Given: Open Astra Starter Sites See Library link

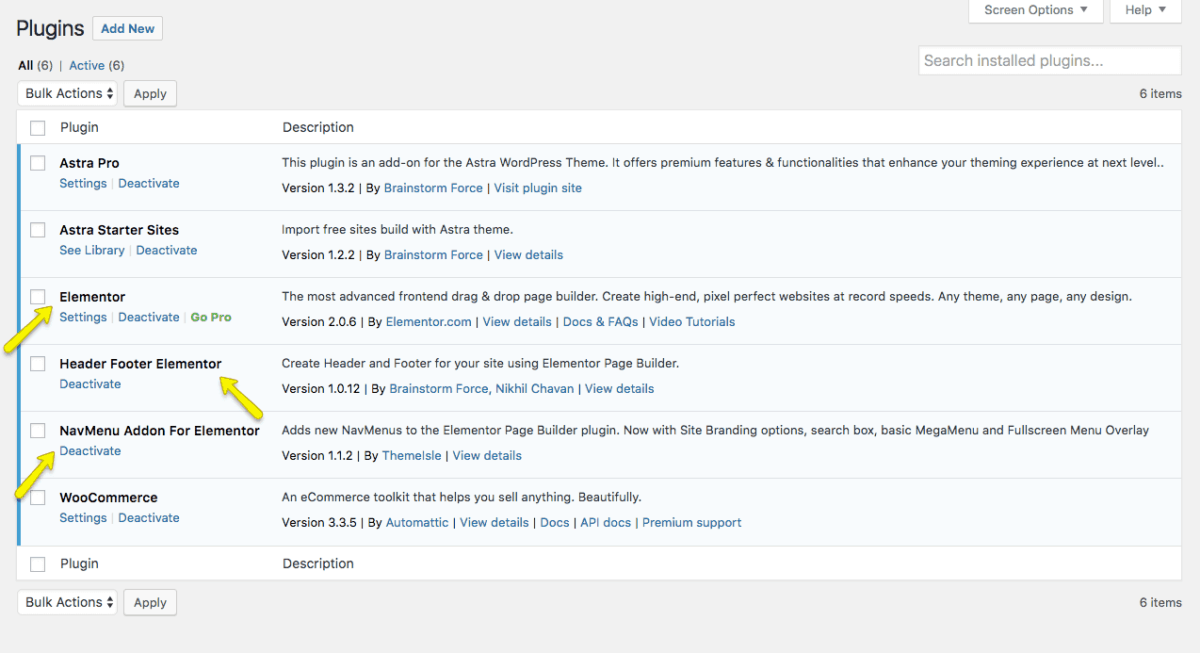Looking at the screenshot, I should click(x=92, y=250).
